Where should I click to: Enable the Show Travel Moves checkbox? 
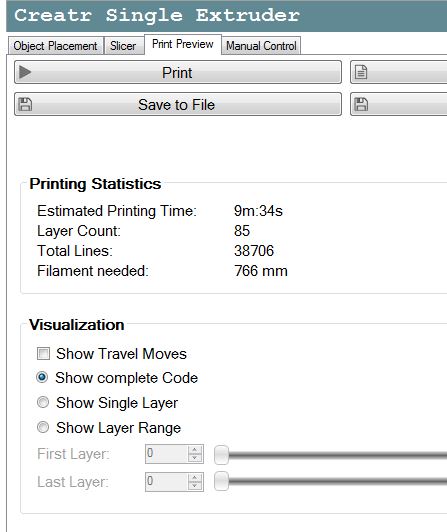pos(43,354)
